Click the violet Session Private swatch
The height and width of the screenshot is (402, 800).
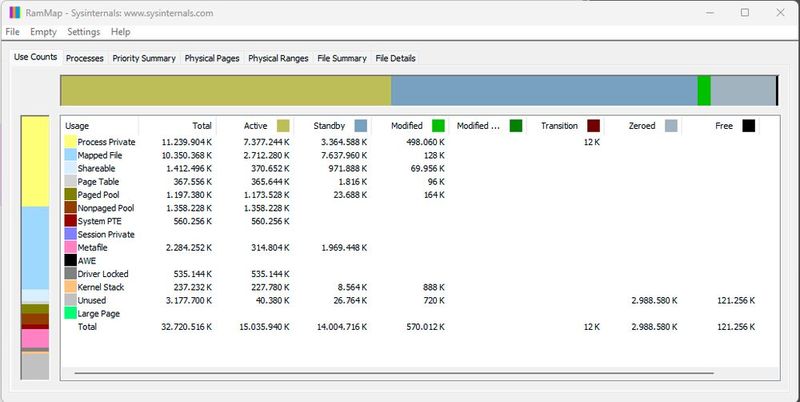[x=70, y=234]
